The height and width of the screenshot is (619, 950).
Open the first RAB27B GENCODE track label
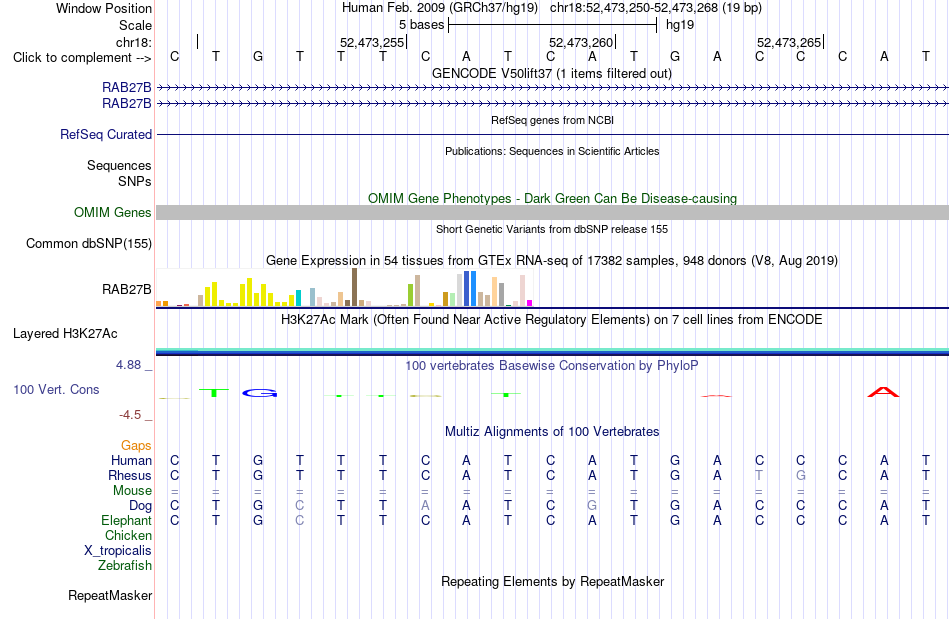click(127, 88)
